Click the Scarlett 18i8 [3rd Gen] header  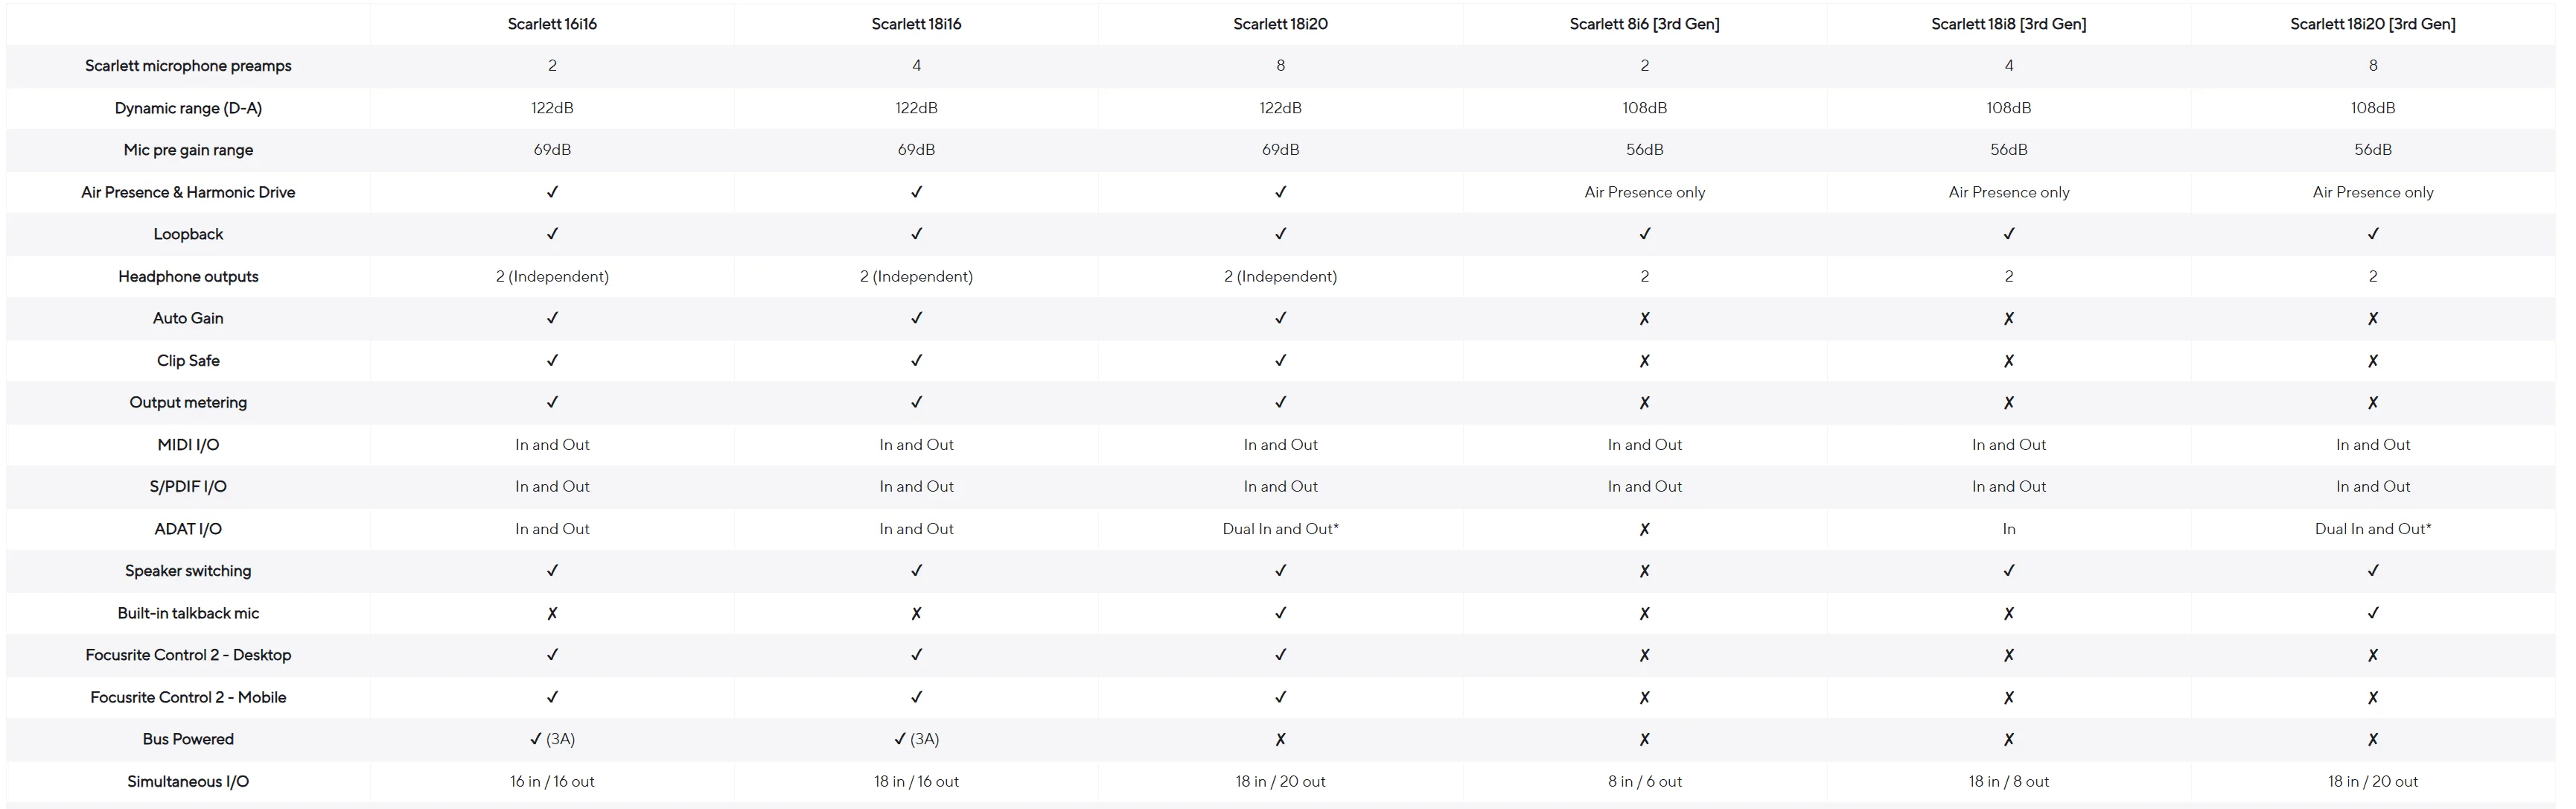tap(2008, 24)
